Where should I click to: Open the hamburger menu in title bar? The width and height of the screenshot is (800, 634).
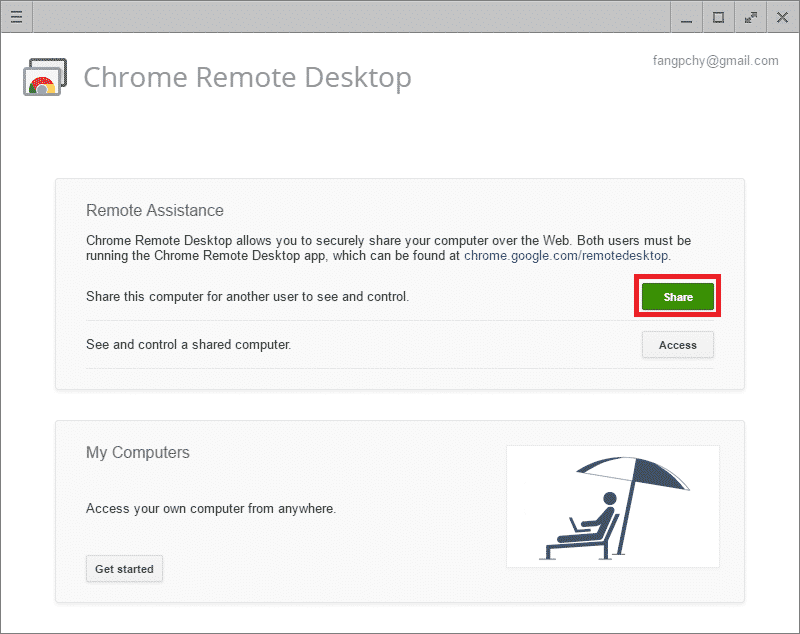pos(16,17)
